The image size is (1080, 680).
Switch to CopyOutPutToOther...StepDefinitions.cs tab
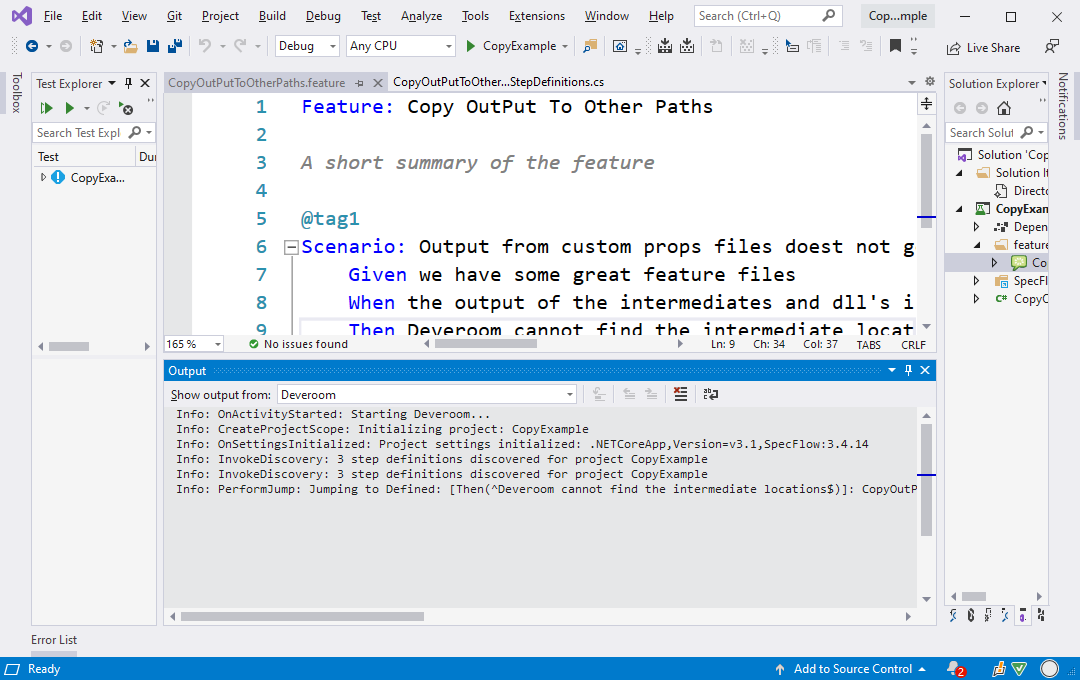point(498,82)
